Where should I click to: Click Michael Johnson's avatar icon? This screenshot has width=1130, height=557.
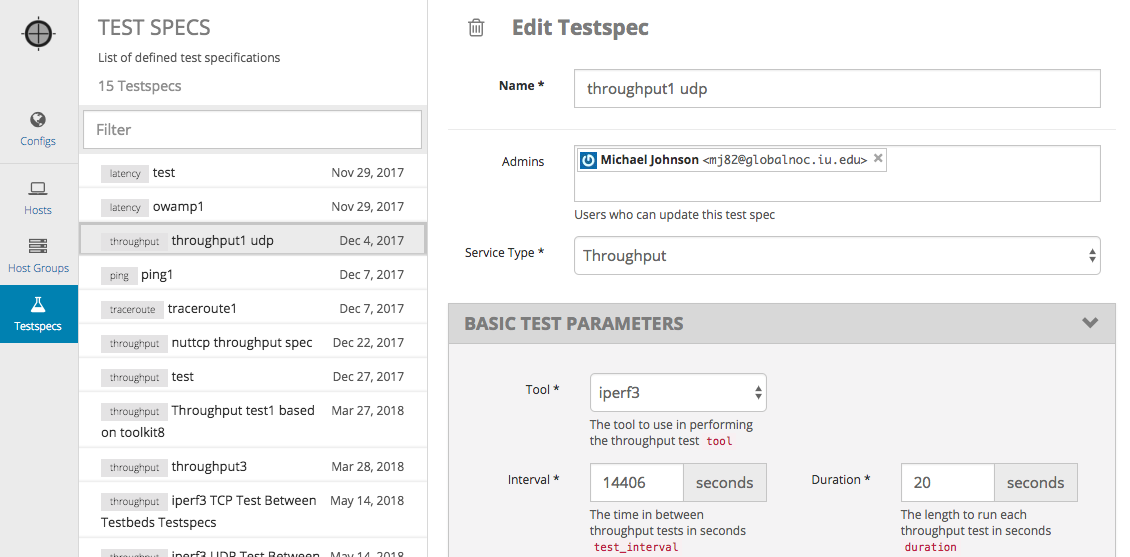click(x=588, y=160)
